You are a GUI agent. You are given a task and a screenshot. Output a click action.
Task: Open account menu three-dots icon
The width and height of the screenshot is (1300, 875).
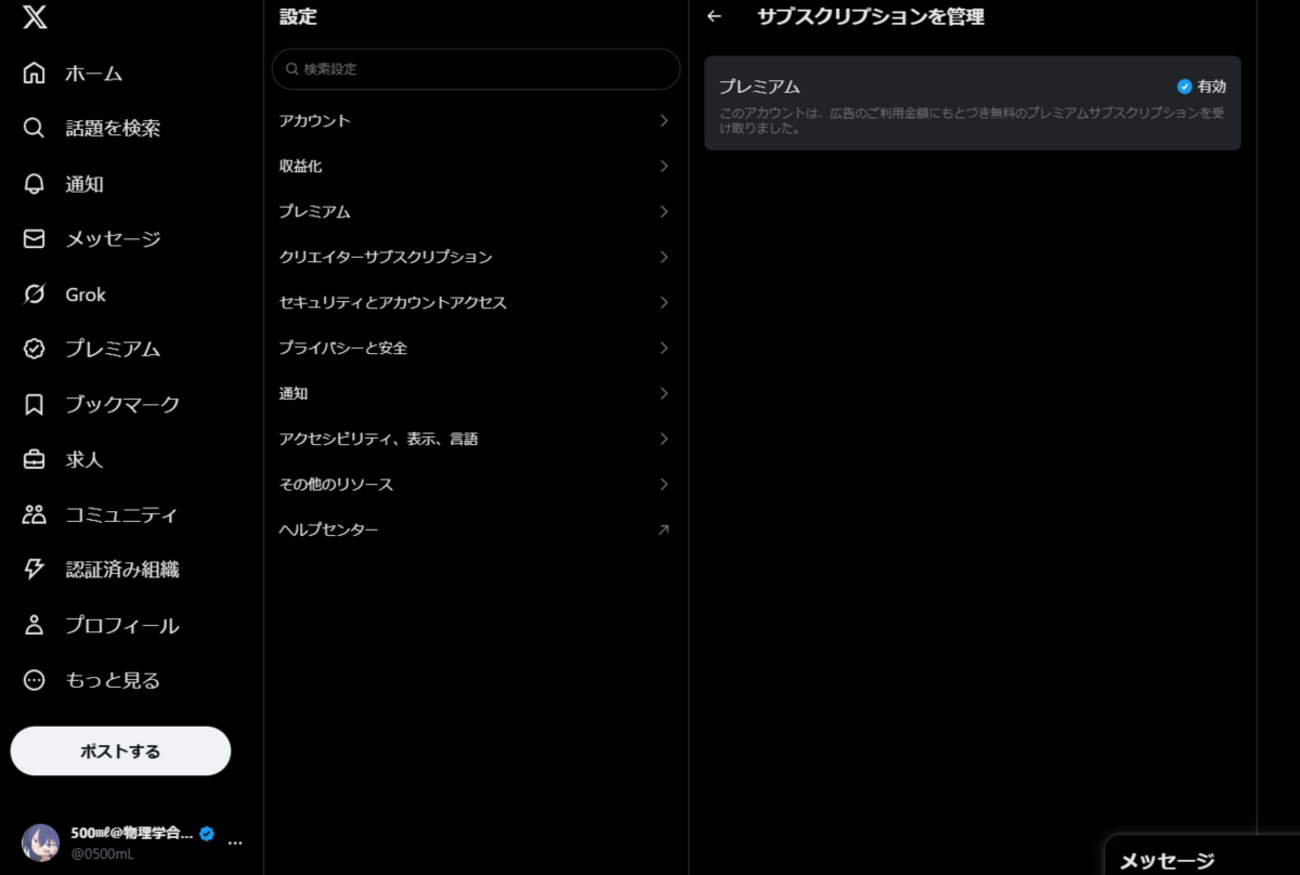pos(235,843)
